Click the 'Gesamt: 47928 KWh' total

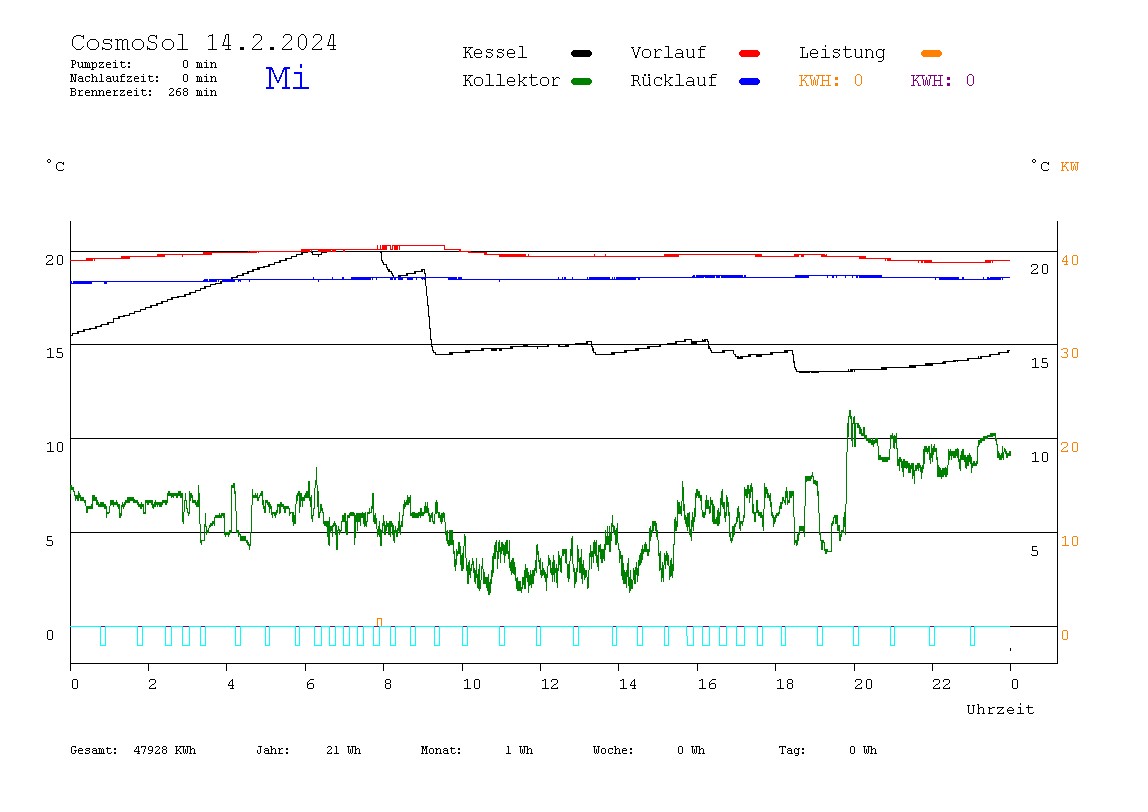(x=133, y=750)
